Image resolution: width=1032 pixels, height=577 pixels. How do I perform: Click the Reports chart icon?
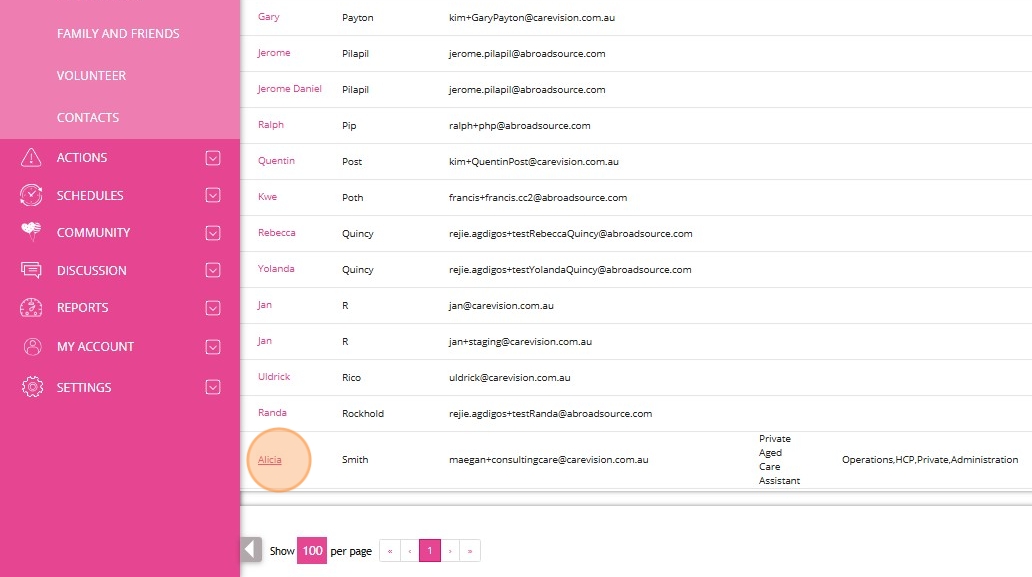31,307
